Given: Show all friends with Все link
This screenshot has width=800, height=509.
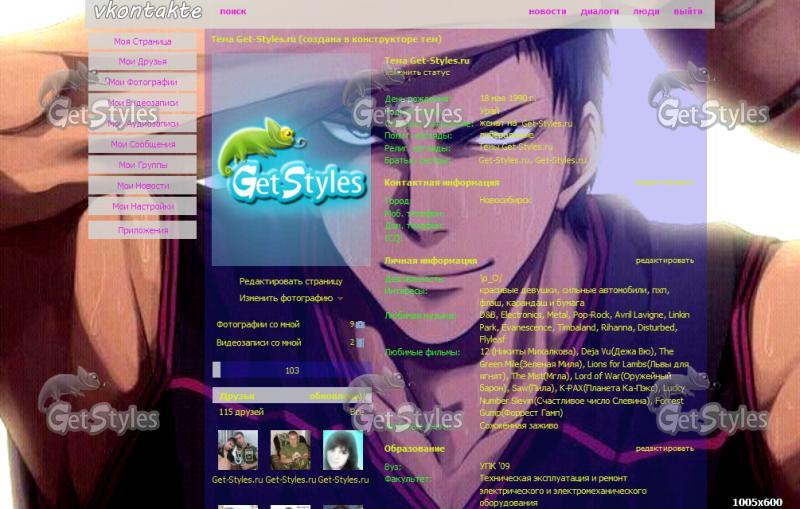Looking at the screenshot, I should click(x=357, y=412).
